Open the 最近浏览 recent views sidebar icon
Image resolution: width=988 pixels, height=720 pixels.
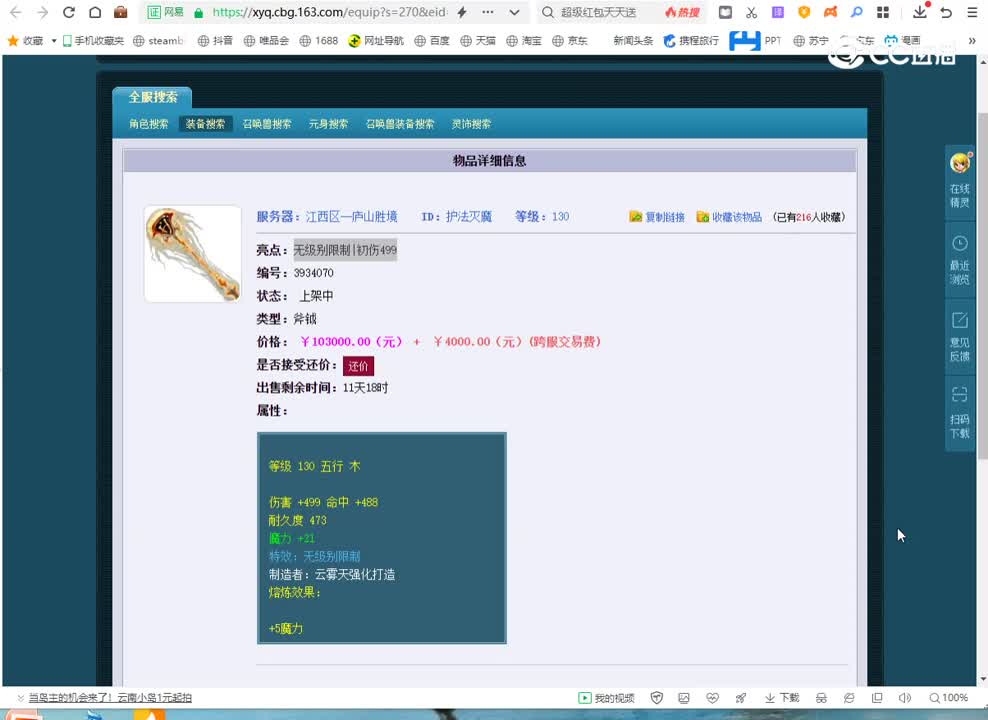pyautogui.click(x=960, y=260)
